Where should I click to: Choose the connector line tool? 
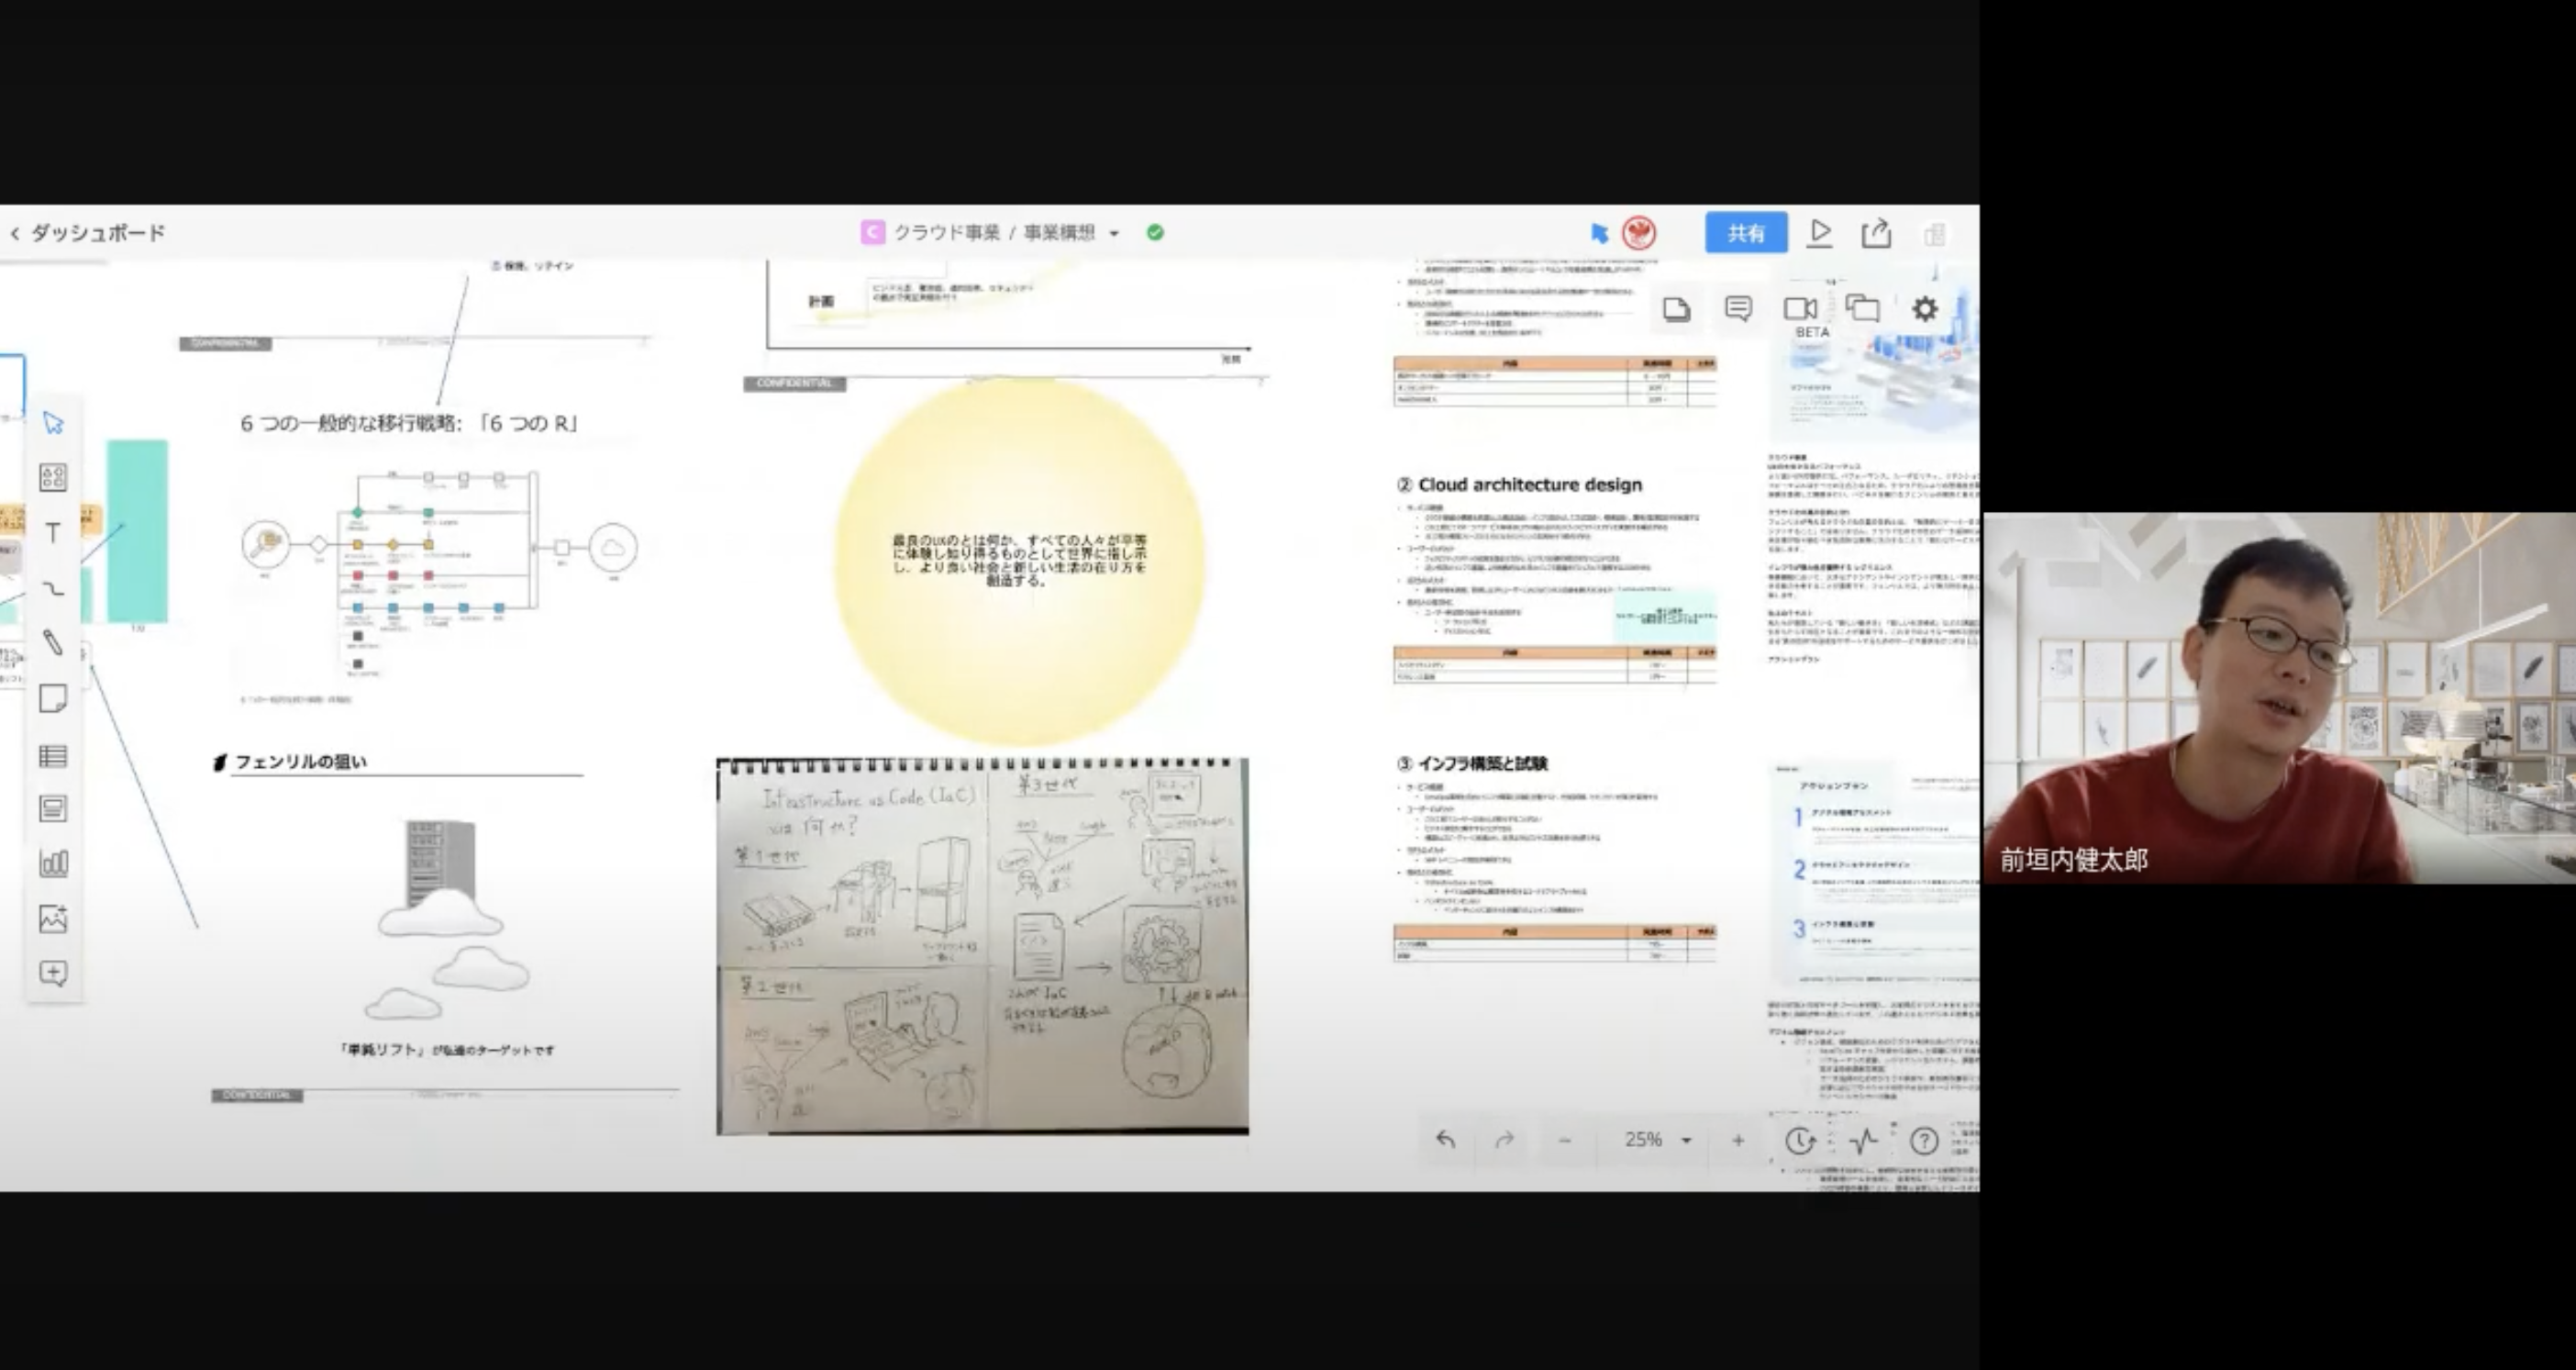(53, 588)
